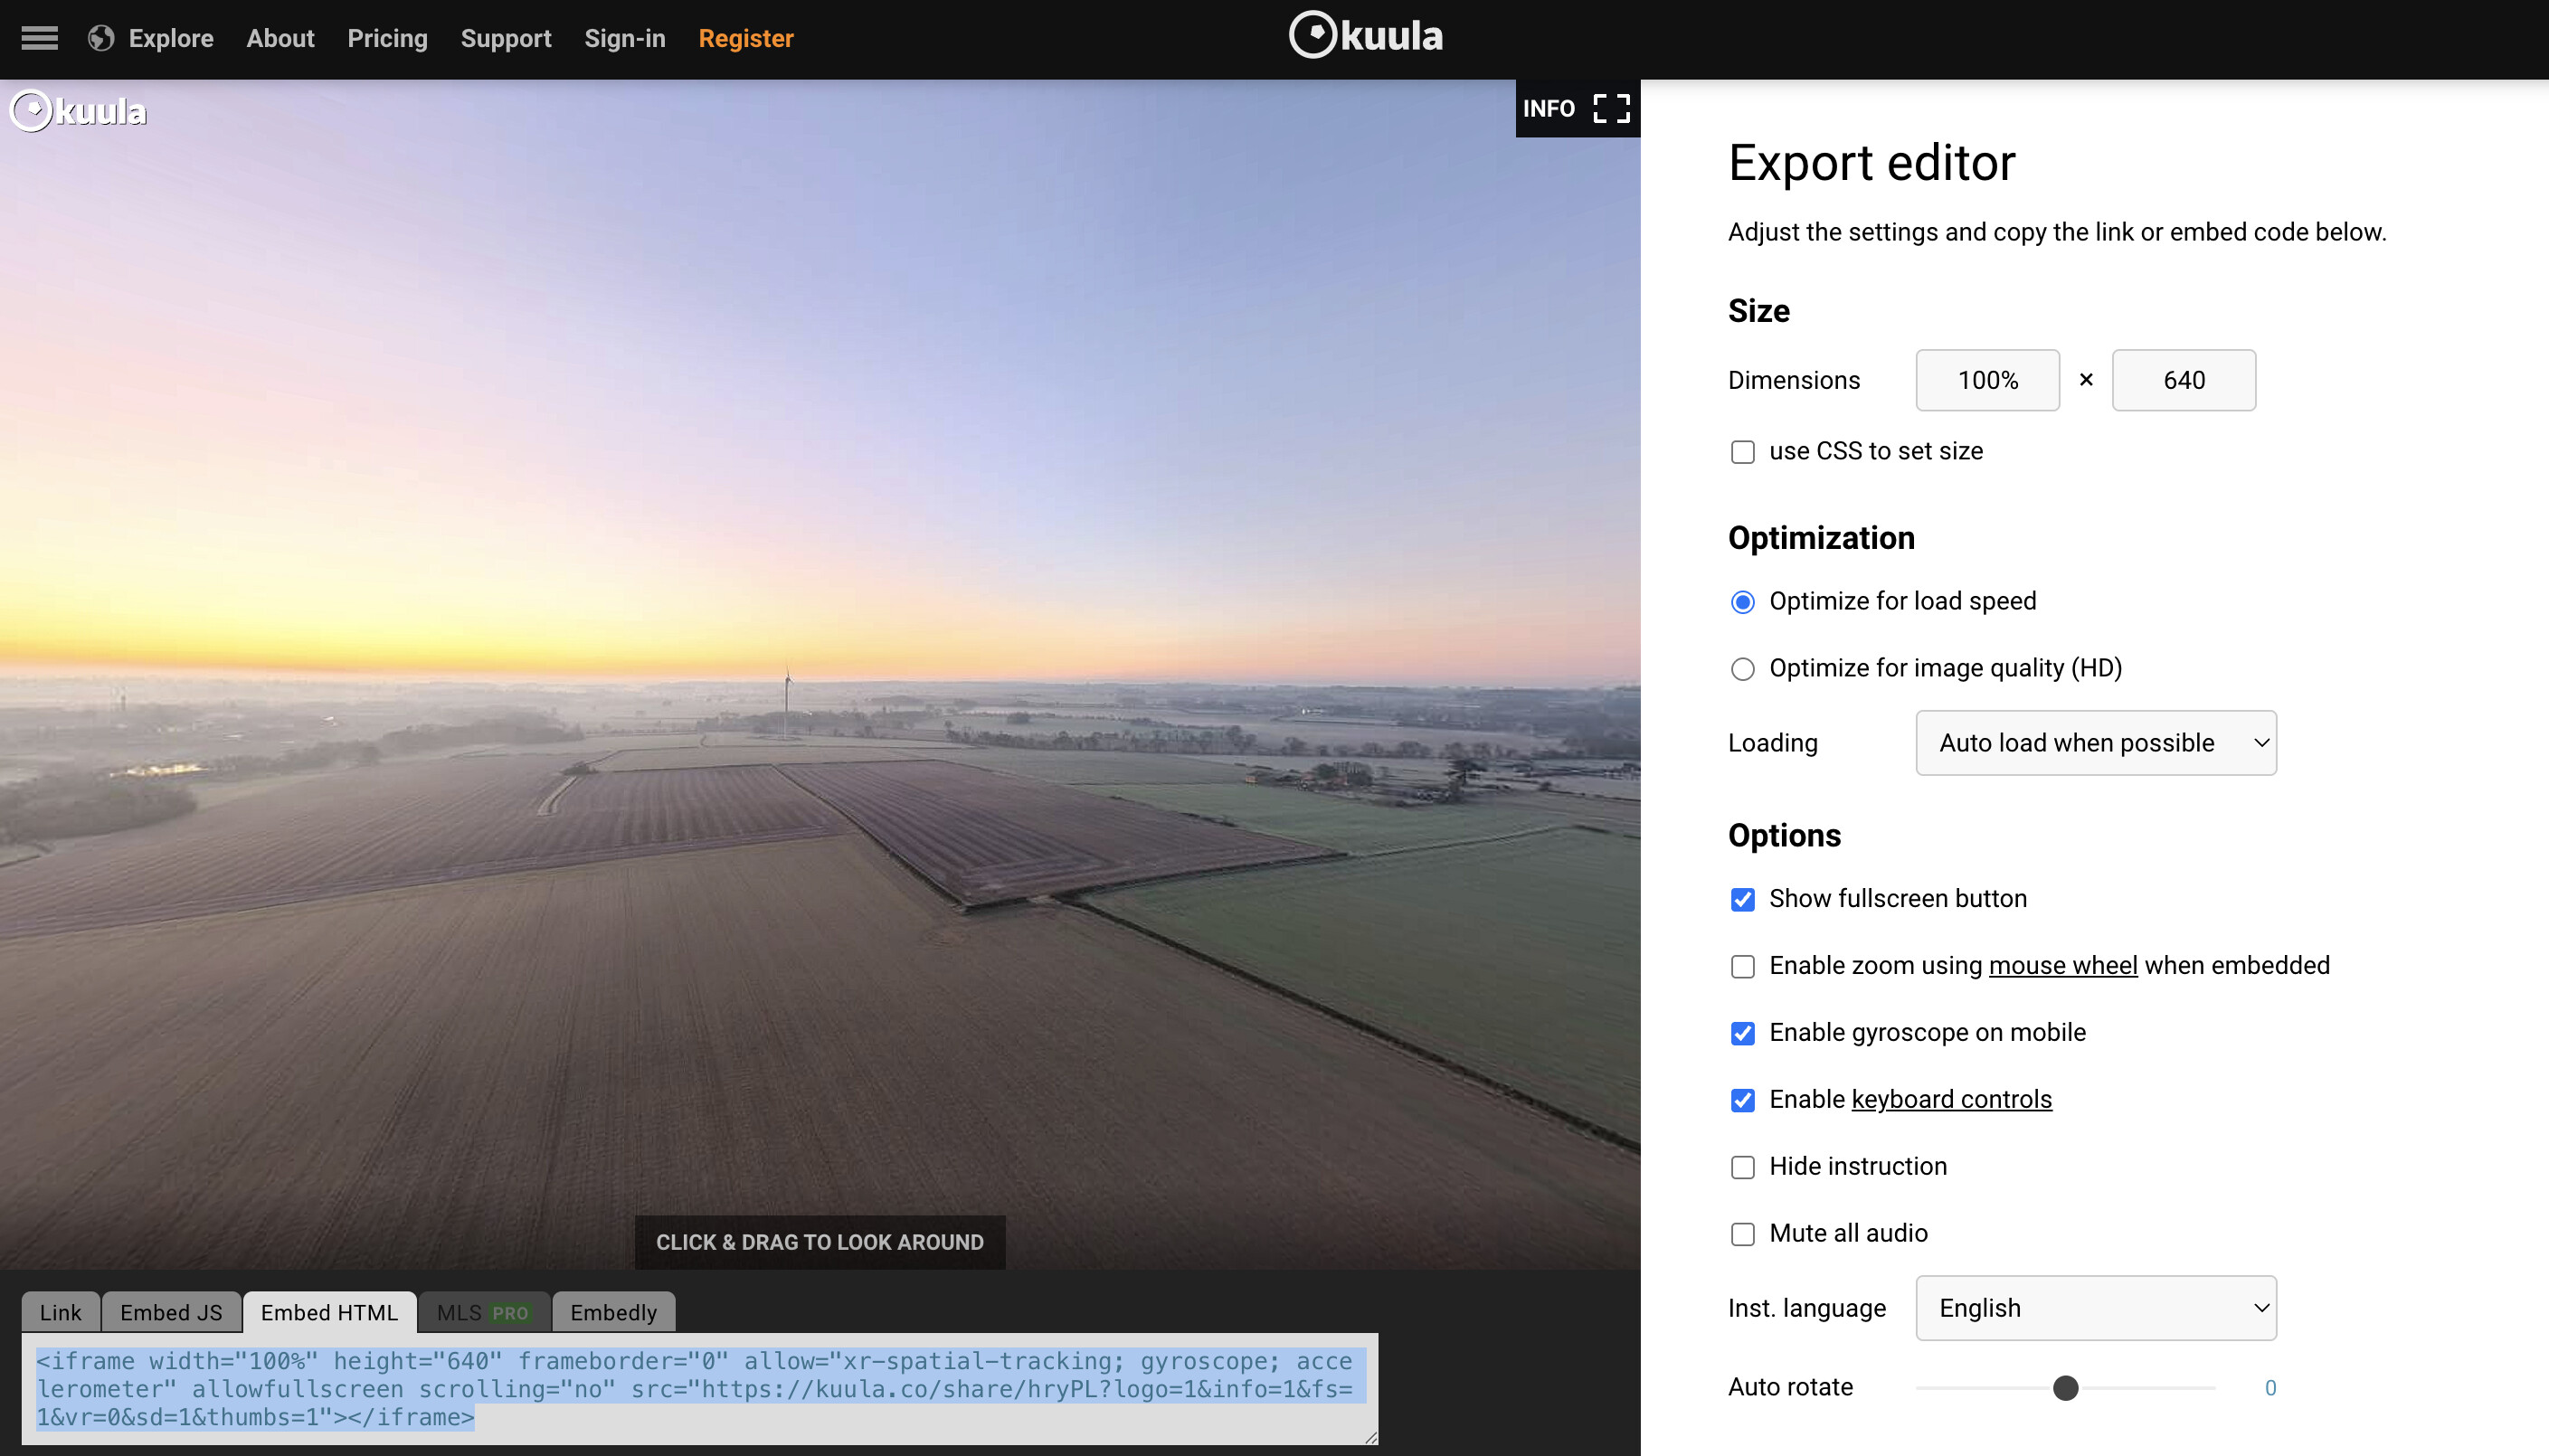Click the Explore globe icon

100,38
